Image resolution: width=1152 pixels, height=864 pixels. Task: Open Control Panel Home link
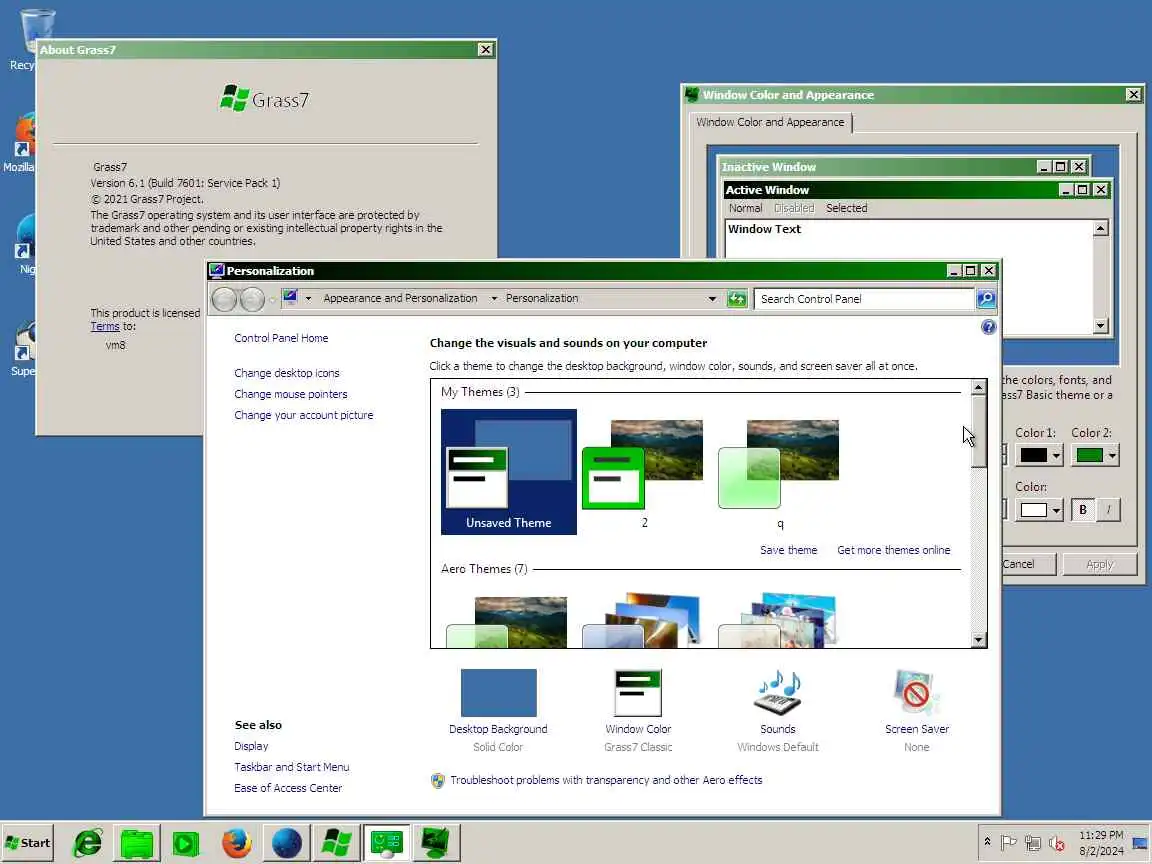281,338
